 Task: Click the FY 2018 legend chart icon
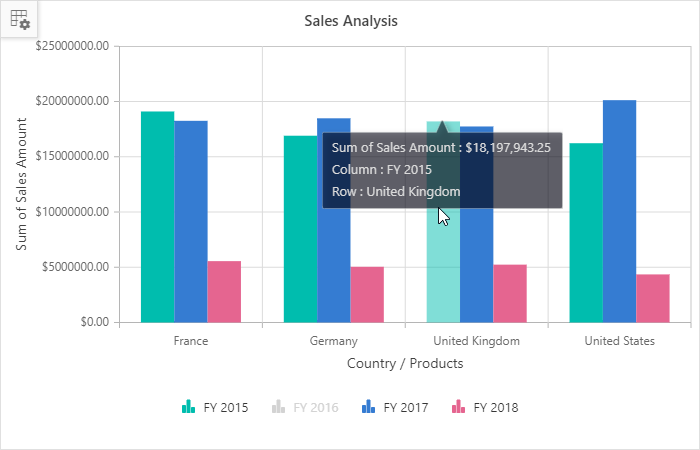click(458, 407)
